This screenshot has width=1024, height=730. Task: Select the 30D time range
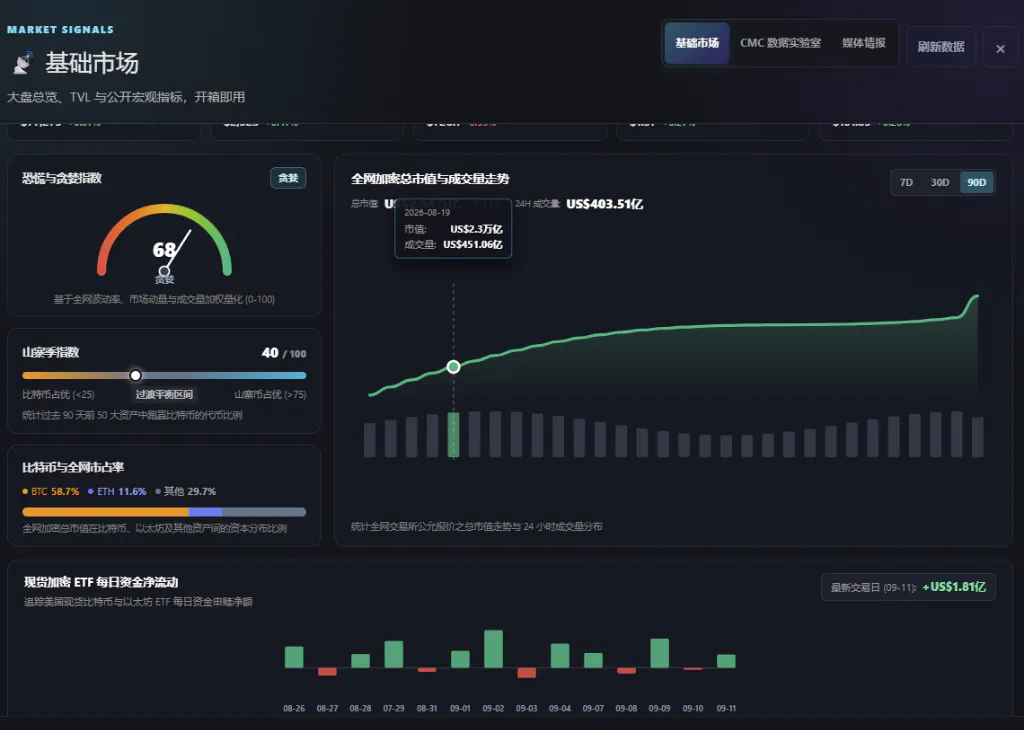[x=939, y=182]
